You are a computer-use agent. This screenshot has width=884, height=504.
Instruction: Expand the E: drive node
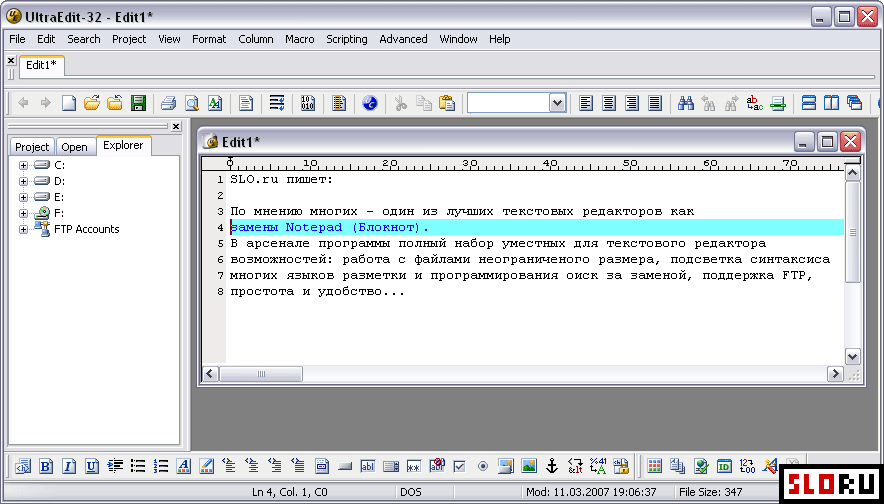23,197
